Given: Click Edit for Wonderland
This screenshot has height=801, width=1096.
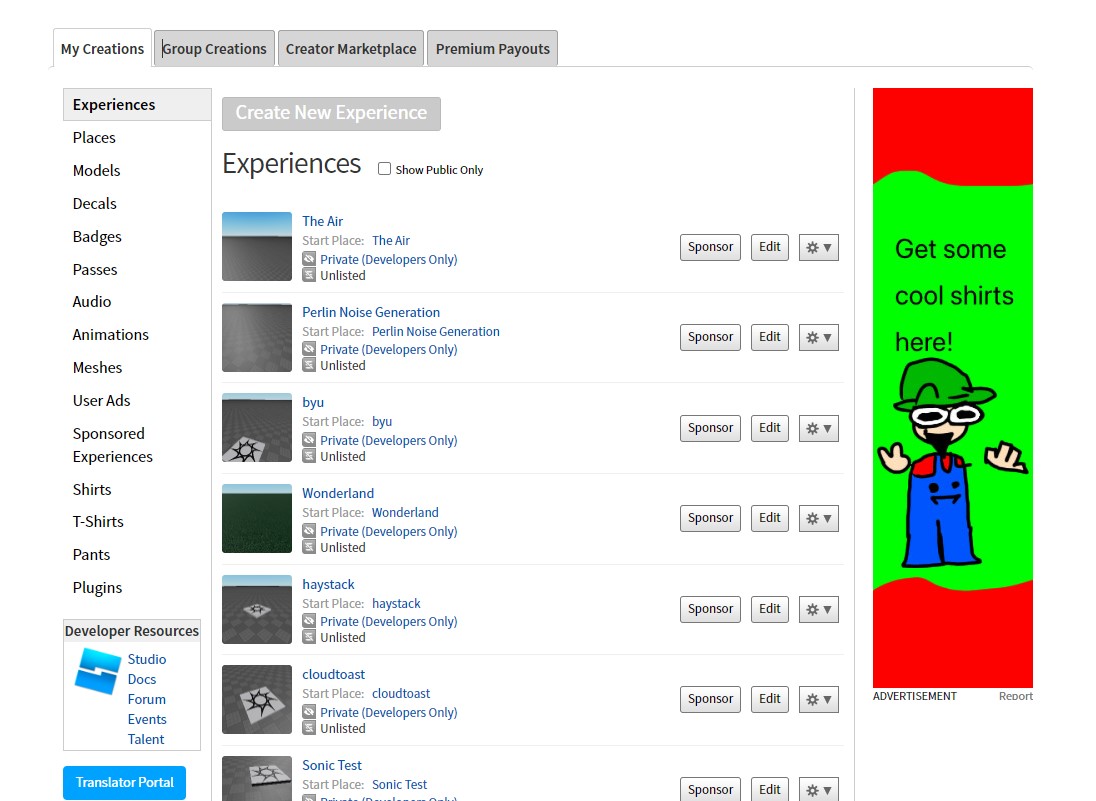Looking at the screenshot, I should [x=770, y=519].
